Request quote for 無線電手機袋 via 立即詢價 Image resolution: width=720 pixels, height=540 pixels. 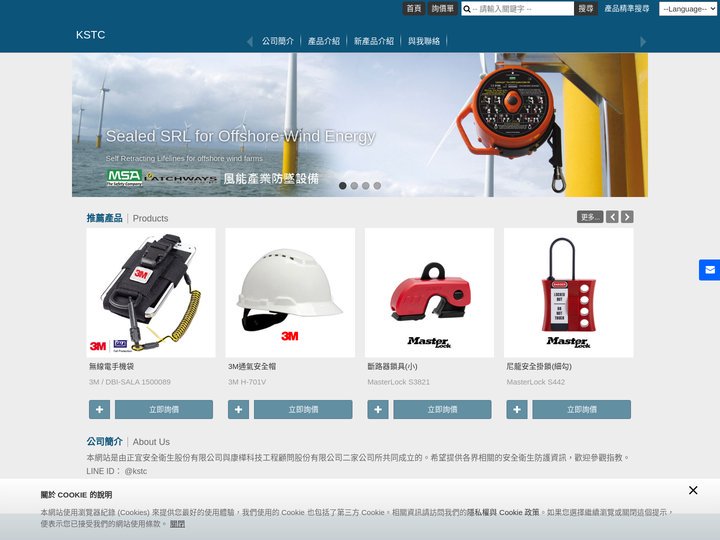(164, 409)
